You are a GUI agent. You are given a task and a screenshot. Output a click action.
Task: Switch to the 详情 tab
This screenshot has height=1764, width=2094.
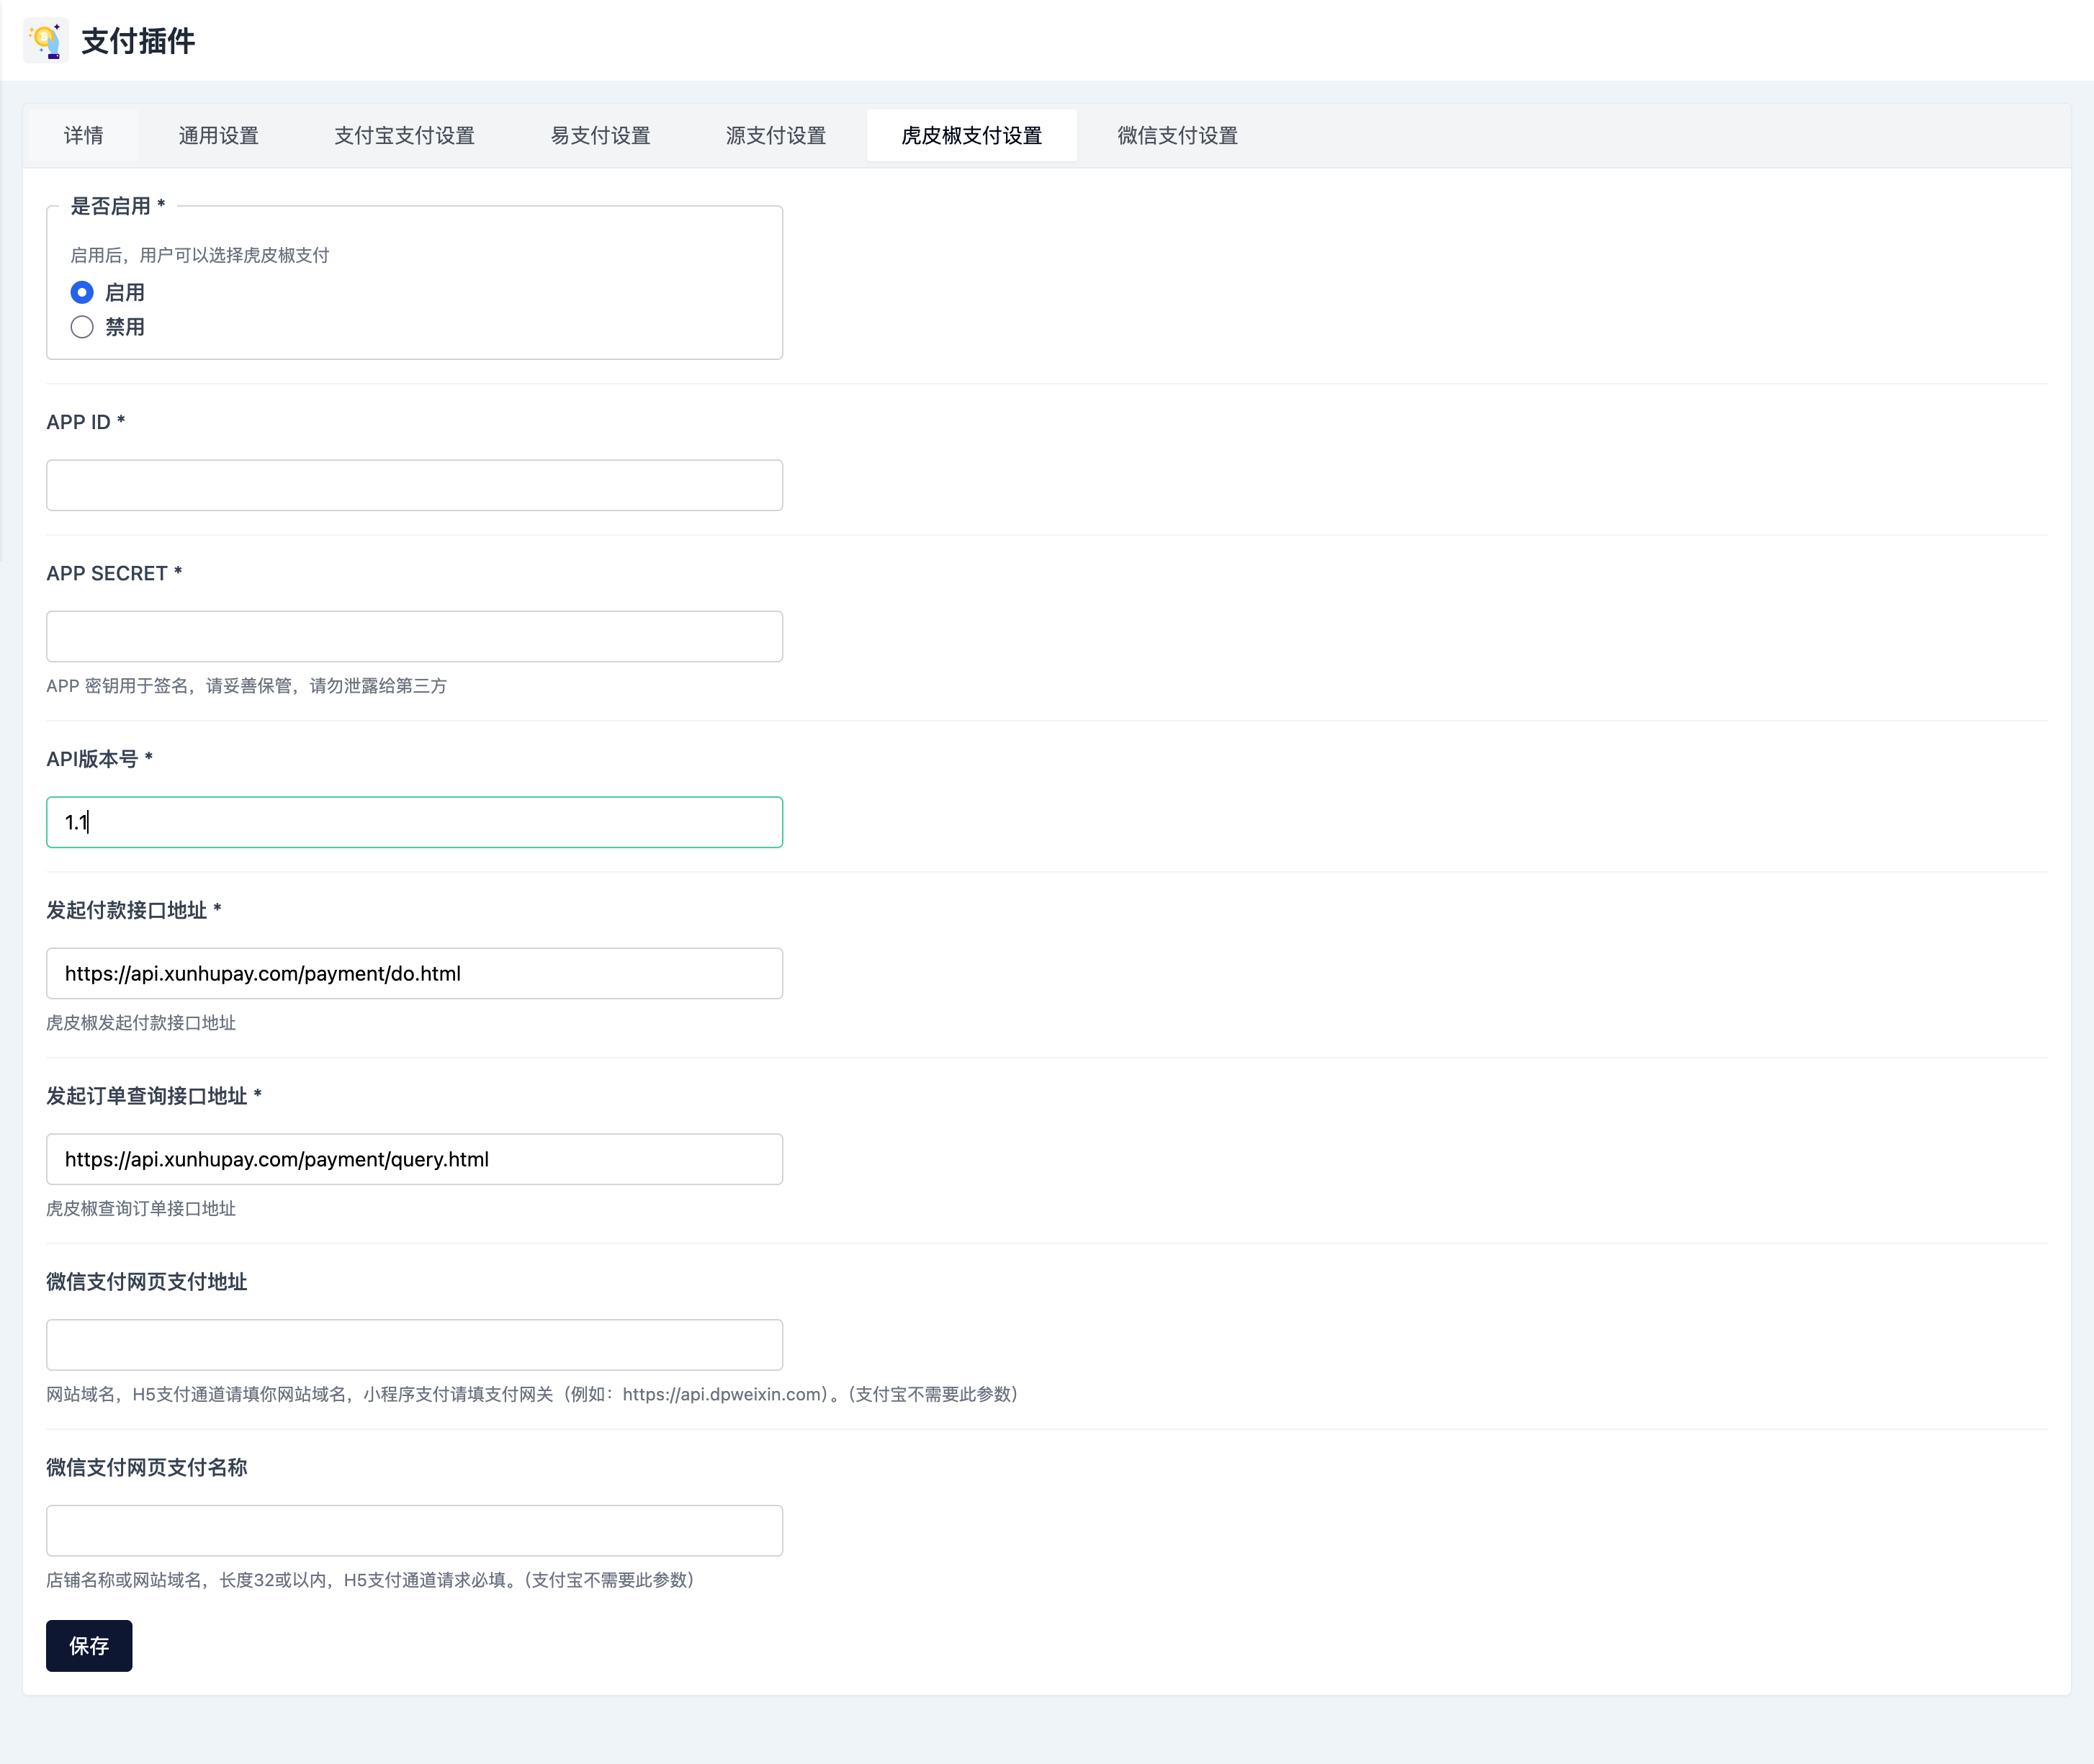83,135
